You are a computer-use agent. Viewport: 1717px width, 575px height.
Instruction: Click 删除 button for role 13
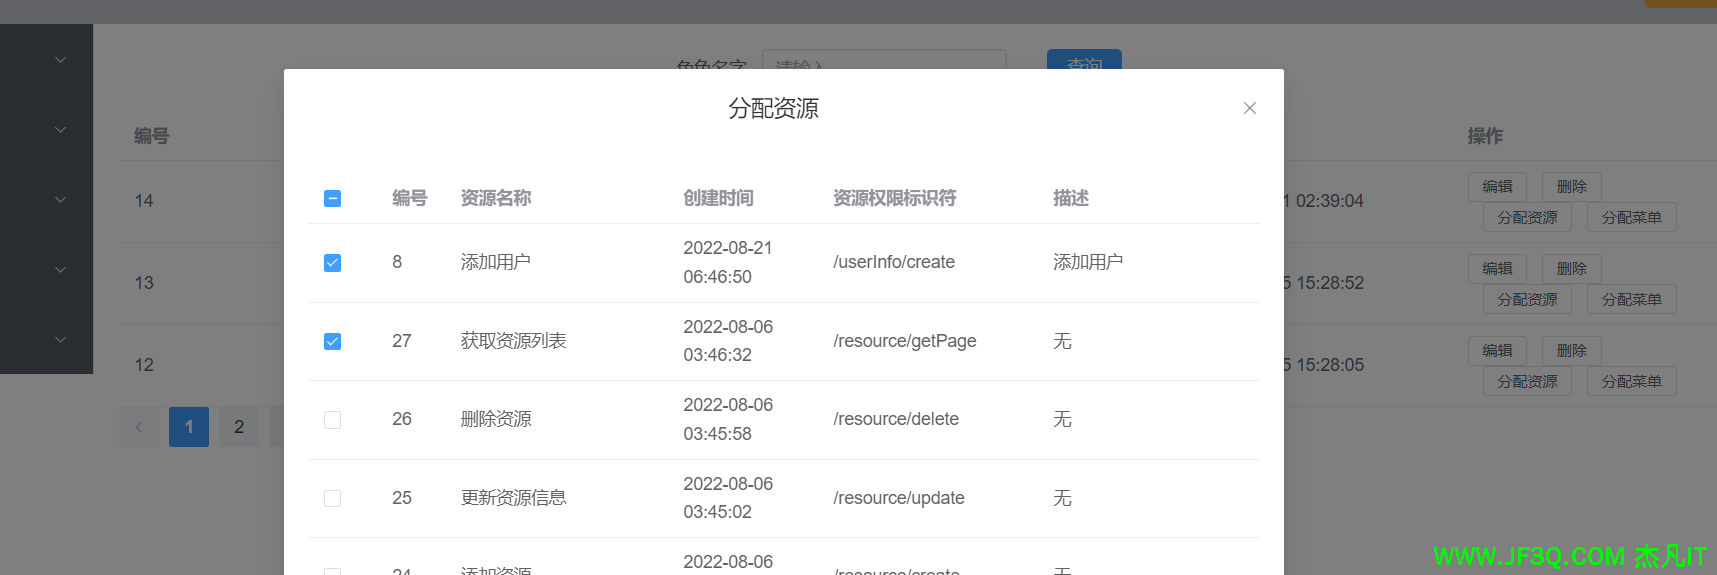(x=1571, y=268)
